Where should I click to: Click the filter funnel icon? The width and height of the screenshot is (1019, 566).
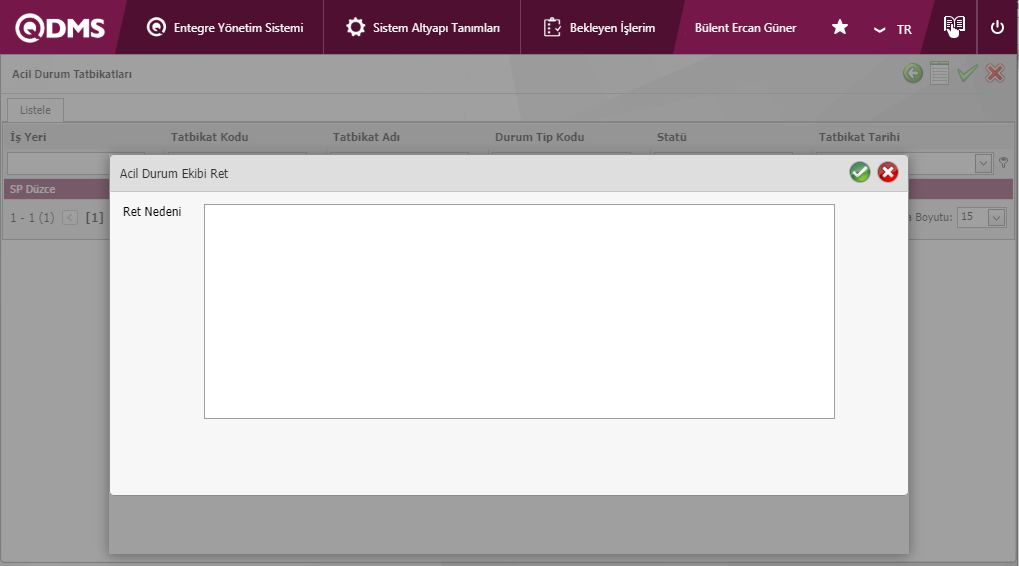1003,163
